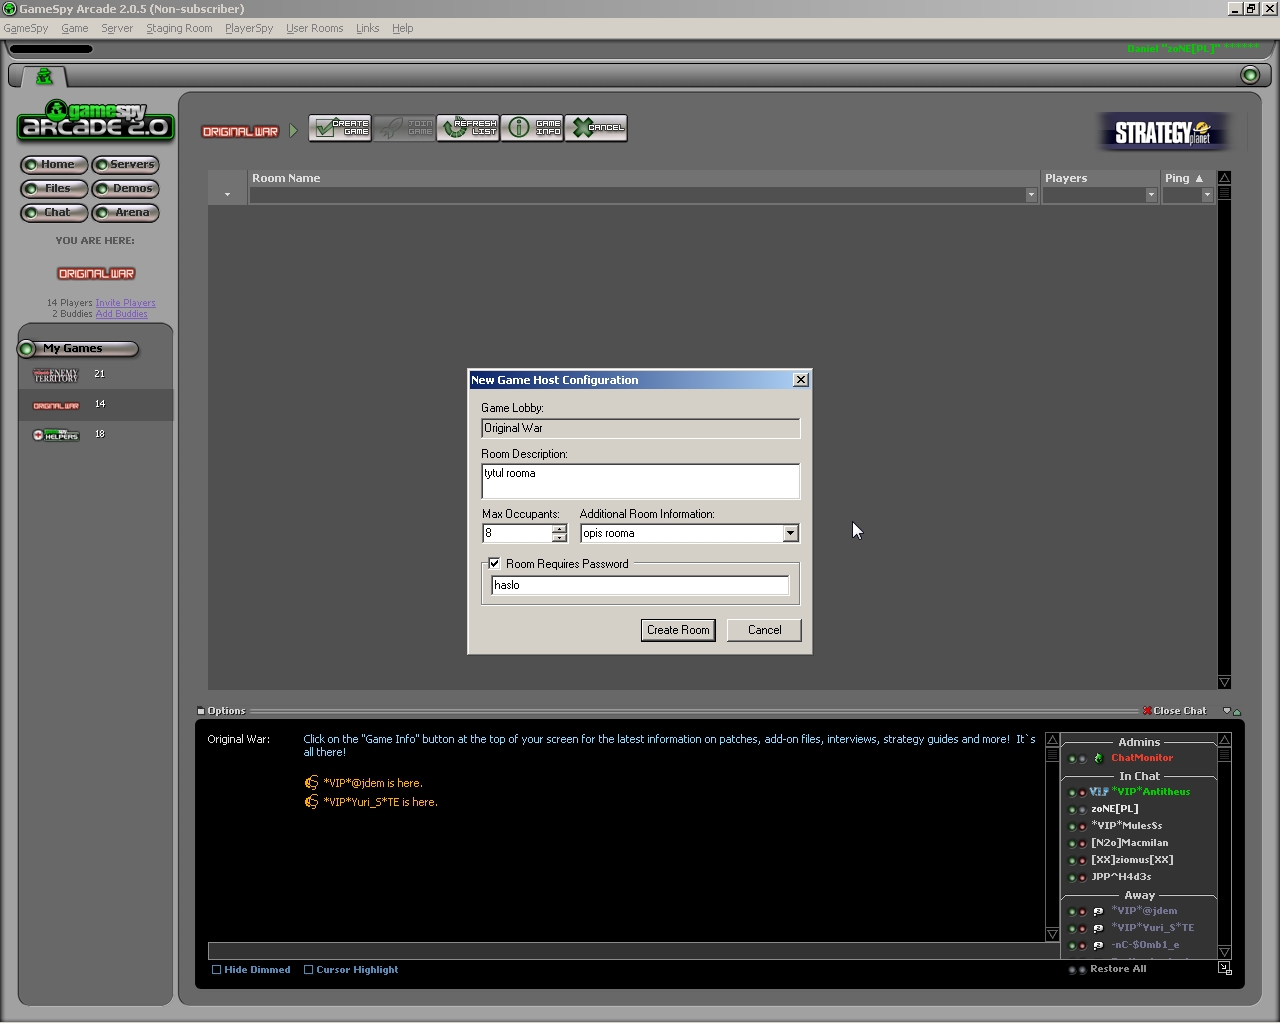This screenshot has width=1280, height=1024.
Task: Click the Original War breadcrumb logo in toolbar
Action: point(240,131)
